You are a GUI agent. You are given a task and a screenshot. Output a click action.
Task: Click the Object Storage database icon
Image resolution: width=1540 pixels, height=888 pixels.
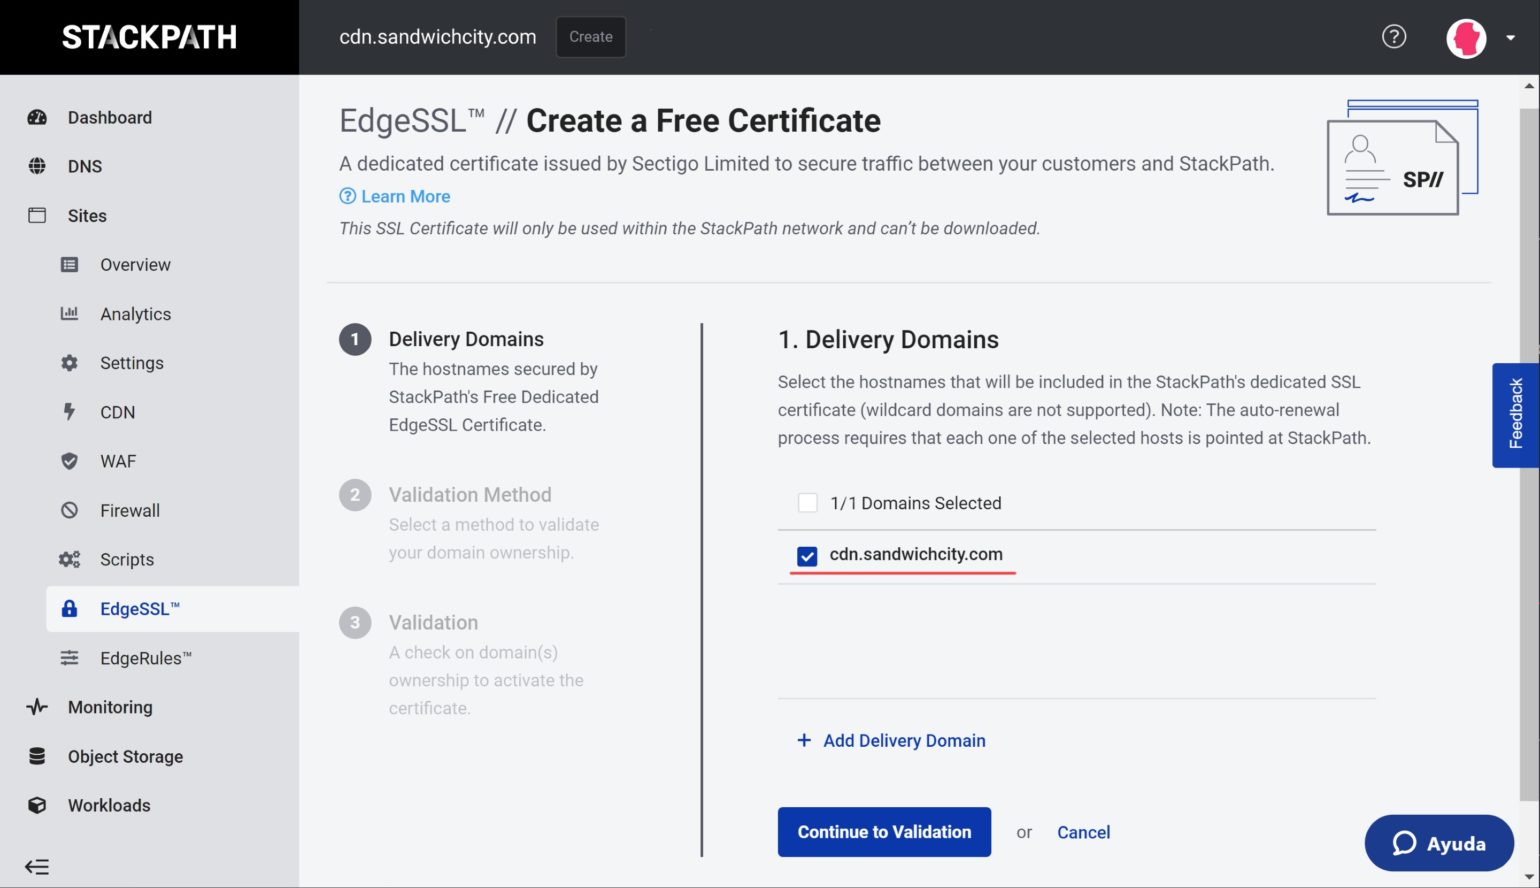click(37, 756)
